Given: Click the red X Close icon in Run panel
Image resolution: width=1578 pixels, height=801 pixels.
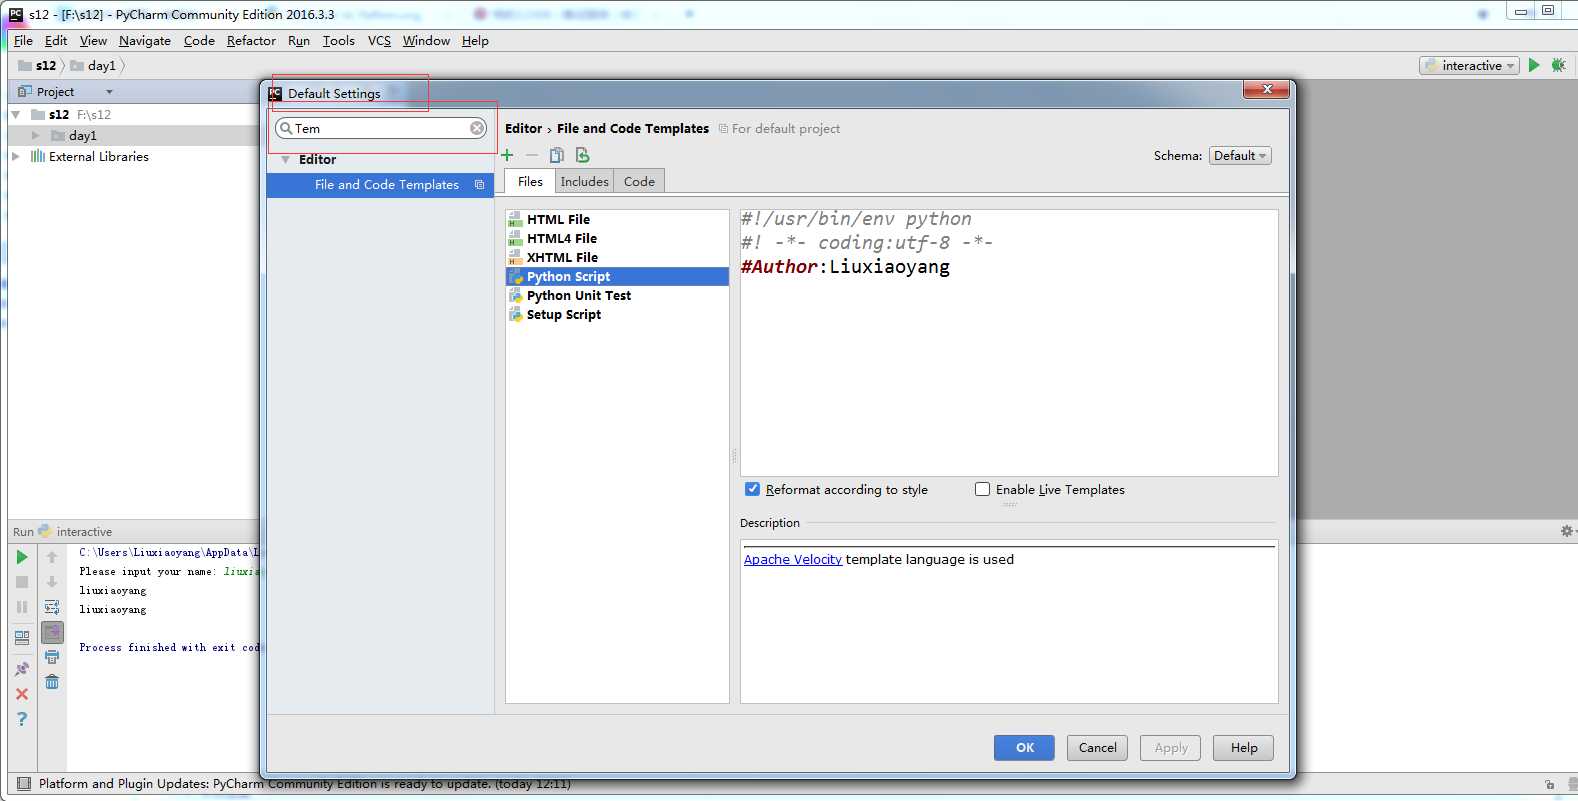Looking at the screenshot, I should click(22, 694).
